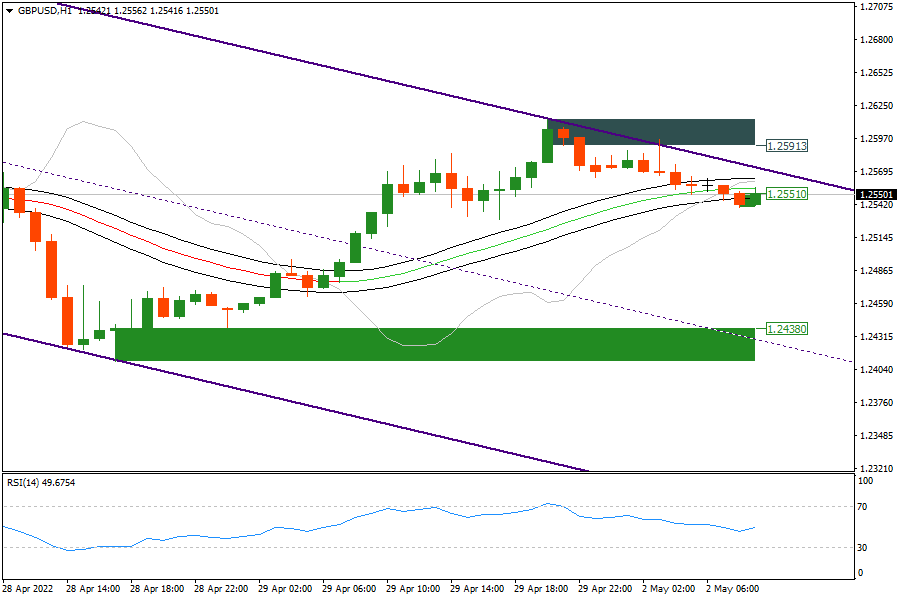The image size is (900, 600).
Task: Click the 1.24040 price scale label
Action: 876,370
